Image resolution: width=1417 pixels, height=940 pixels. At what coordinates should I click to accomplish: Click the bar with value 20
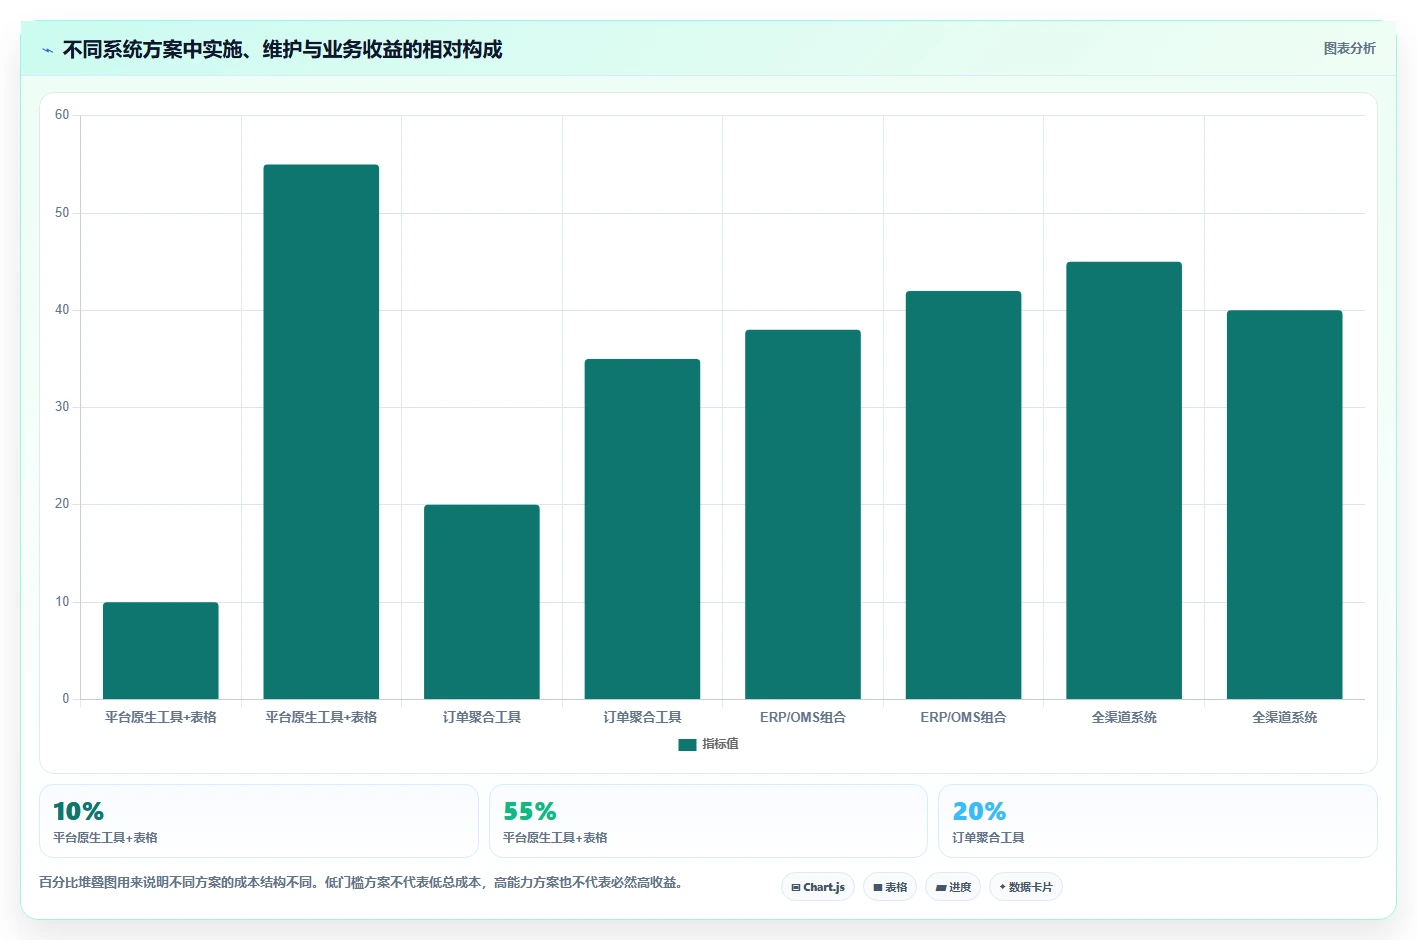(x=482, y=602)
